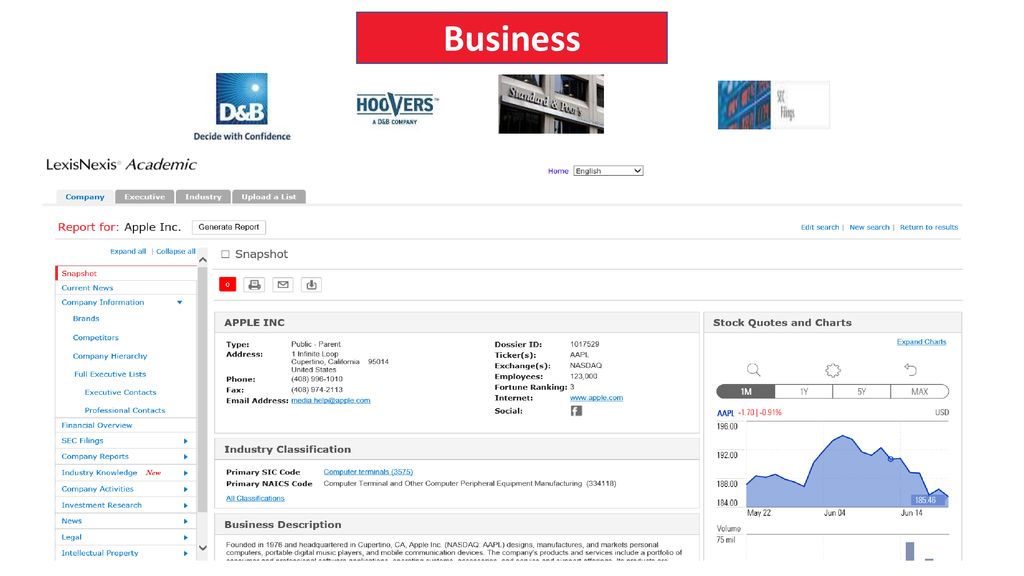
Task: Click the media.help@apple.com email link
Action: click(x=330, y=400)
